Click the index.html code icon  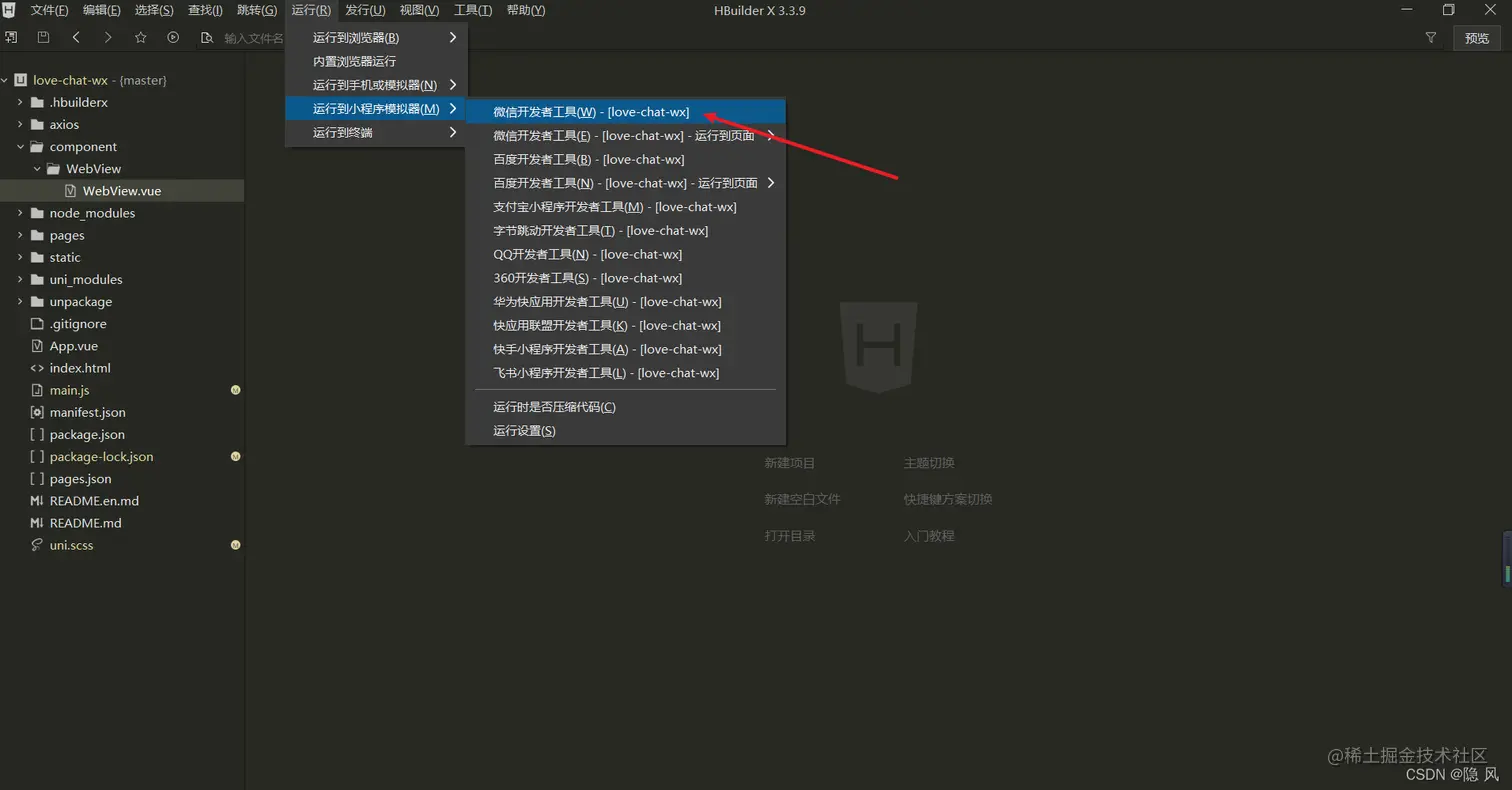37,368
